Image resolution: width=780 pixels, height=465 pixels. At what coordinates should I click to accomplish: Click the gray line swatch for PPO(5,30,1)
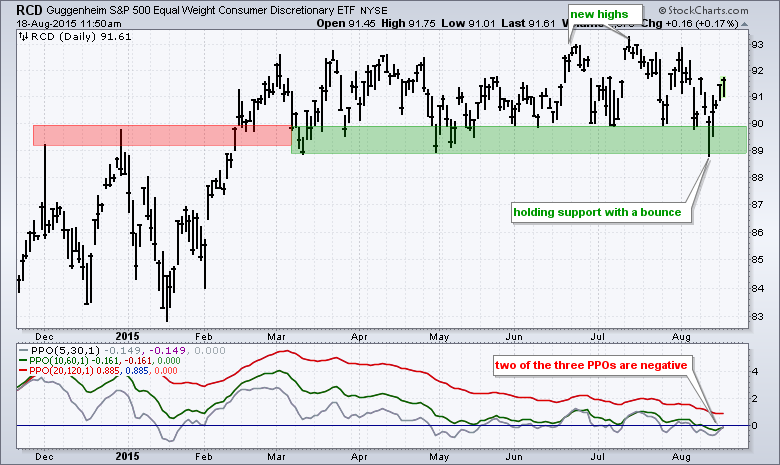23,351
